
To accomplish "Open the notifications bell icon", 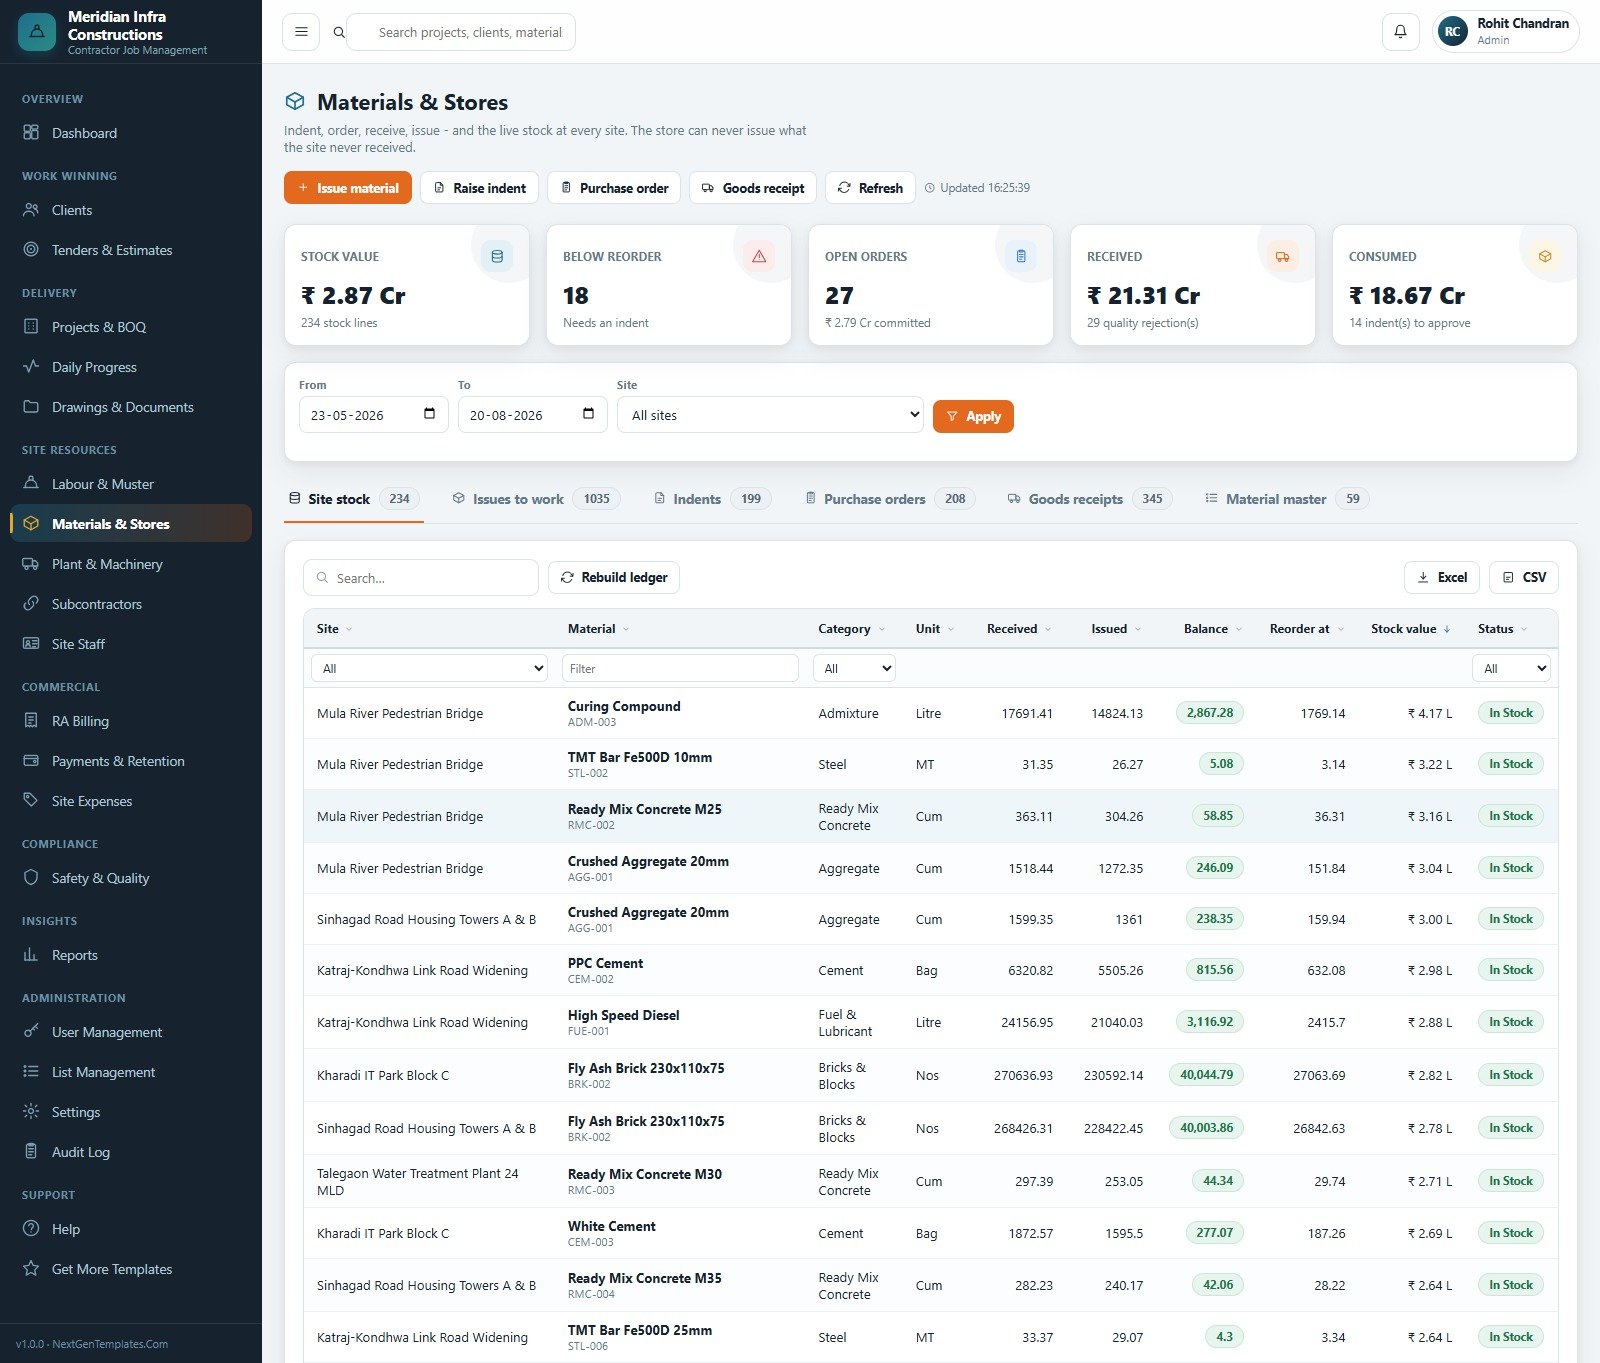I will coord(1400,32).
